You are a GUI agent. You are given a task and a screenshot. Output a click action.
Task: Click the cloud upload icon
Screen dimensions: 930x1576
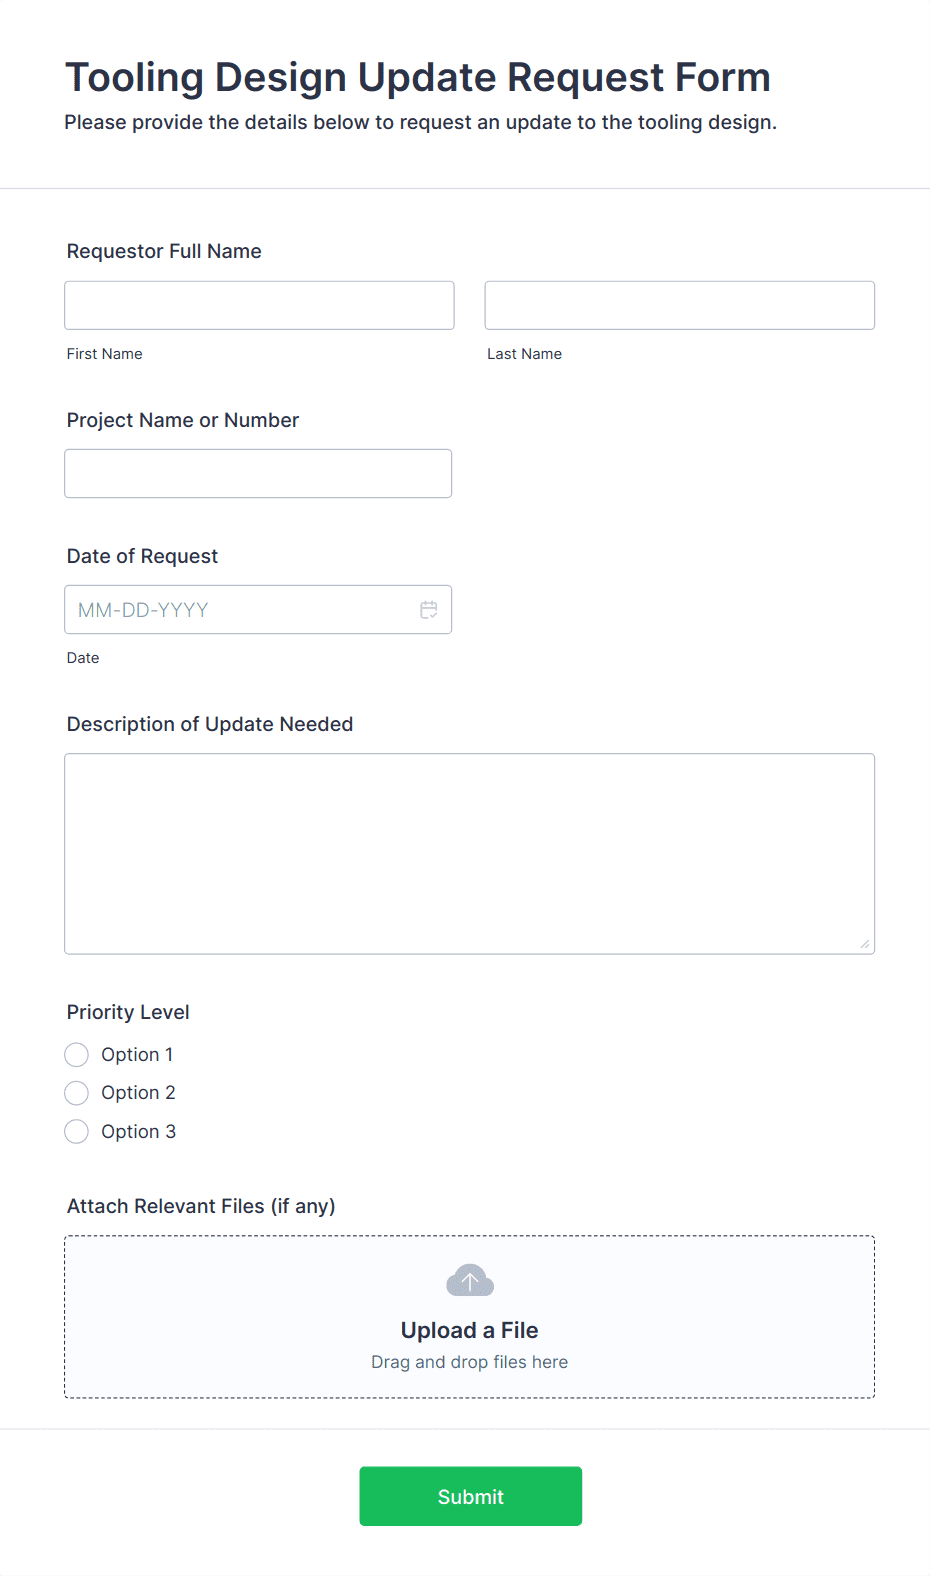pos(470,1281)
